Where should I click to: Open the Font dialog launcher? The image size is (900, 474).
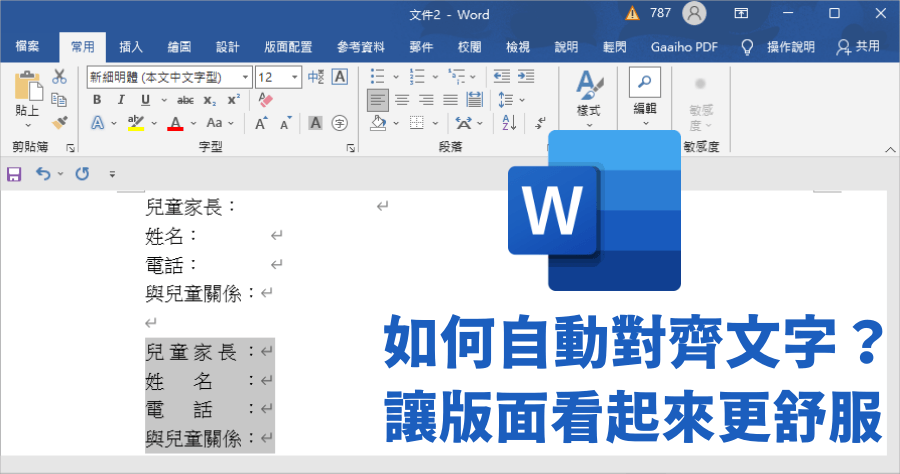click(351, 148)
